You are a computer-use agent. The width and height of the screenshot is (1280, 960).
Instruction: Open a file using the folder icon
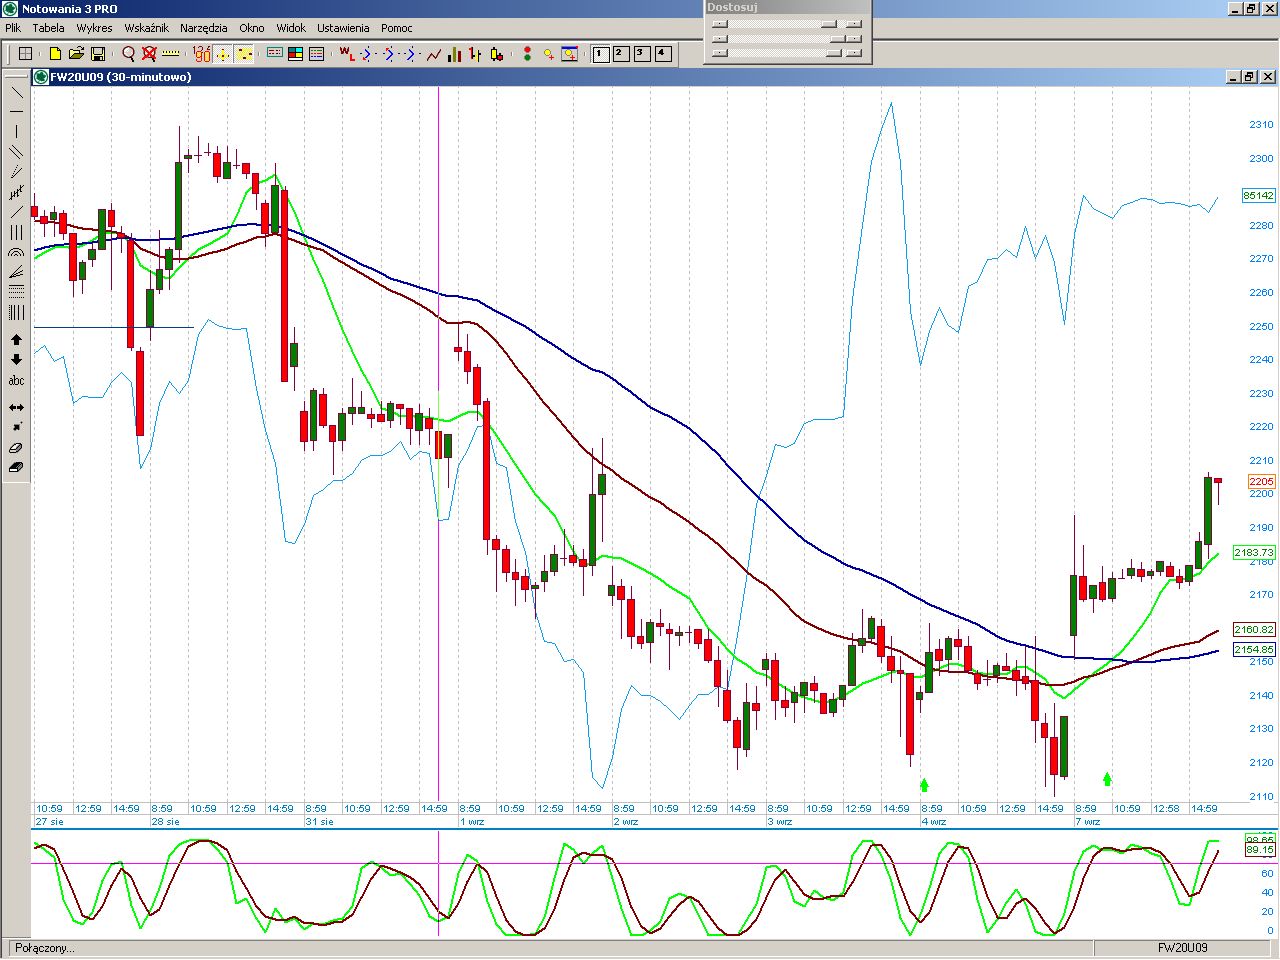point(76,54)
